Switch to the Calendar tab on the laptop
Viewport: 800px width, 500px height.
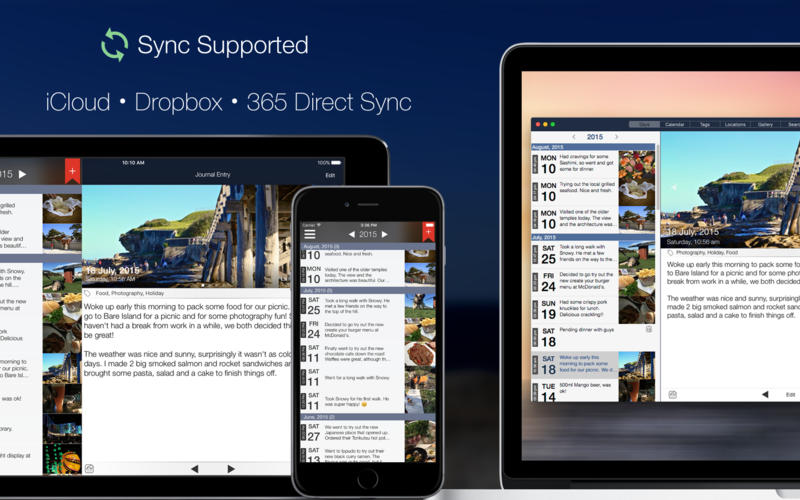[674, 124]
